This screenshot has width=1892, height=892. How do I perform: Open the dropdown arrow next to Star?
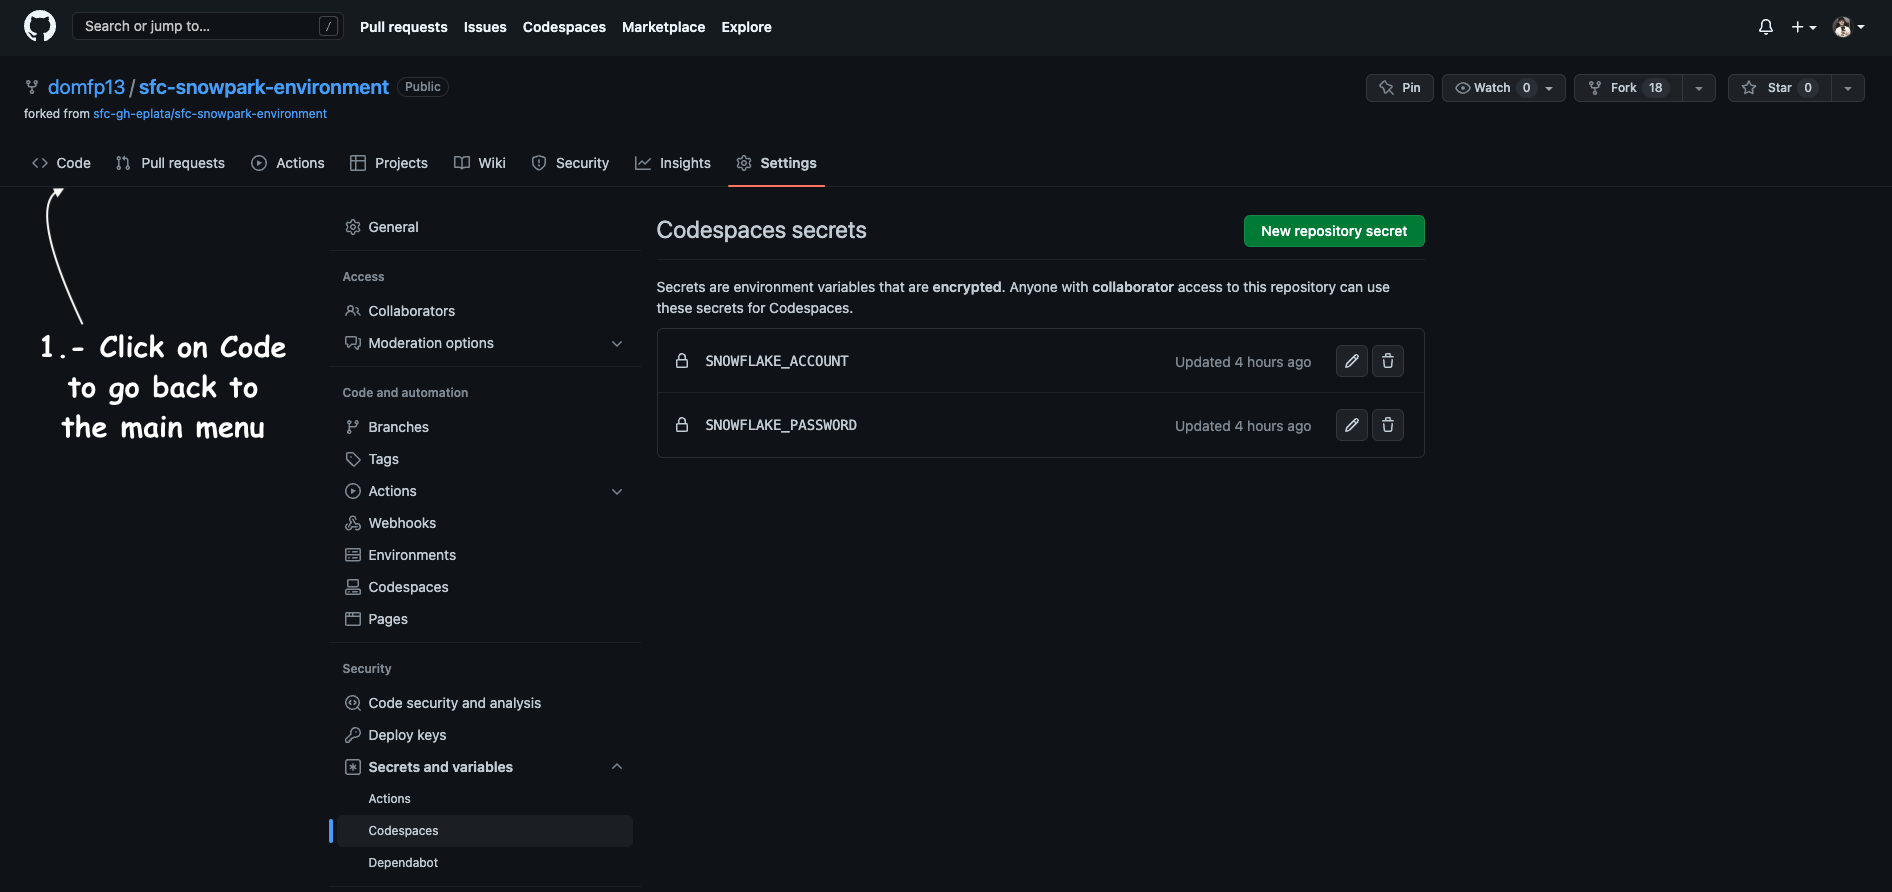(1848, 88)
